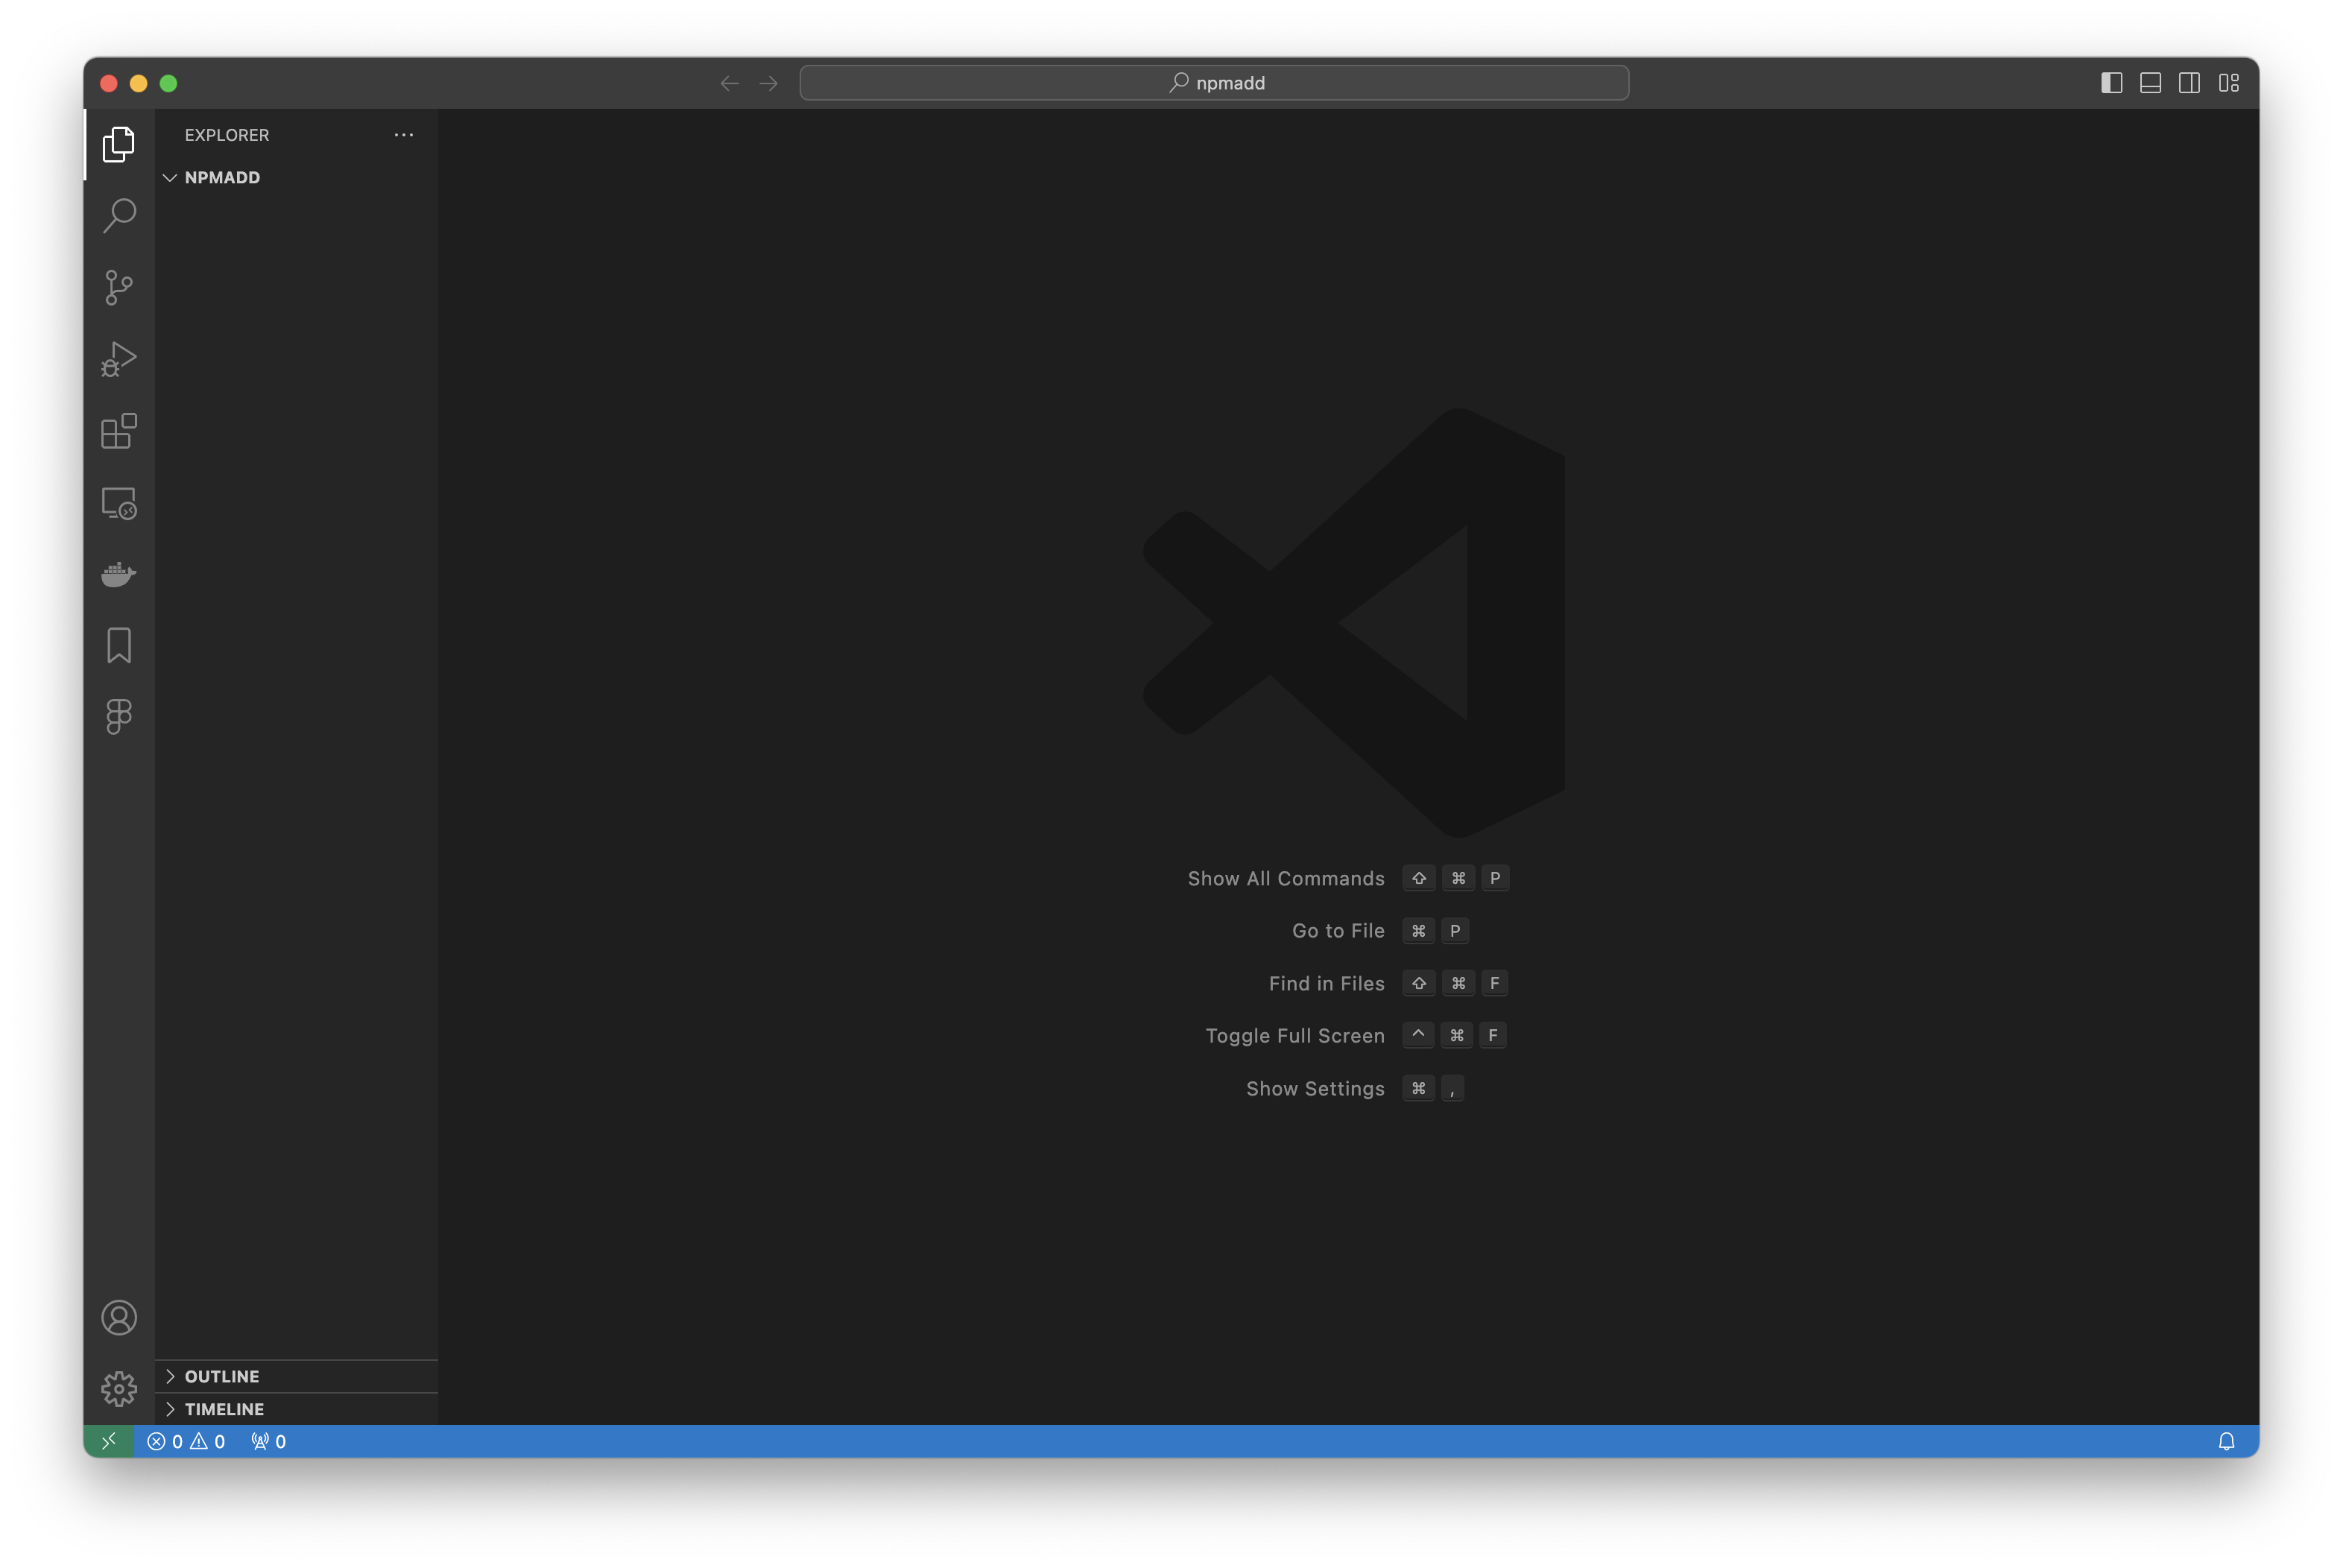
Task: Open Explorer views and more actions menu
Action: [404, 135]
